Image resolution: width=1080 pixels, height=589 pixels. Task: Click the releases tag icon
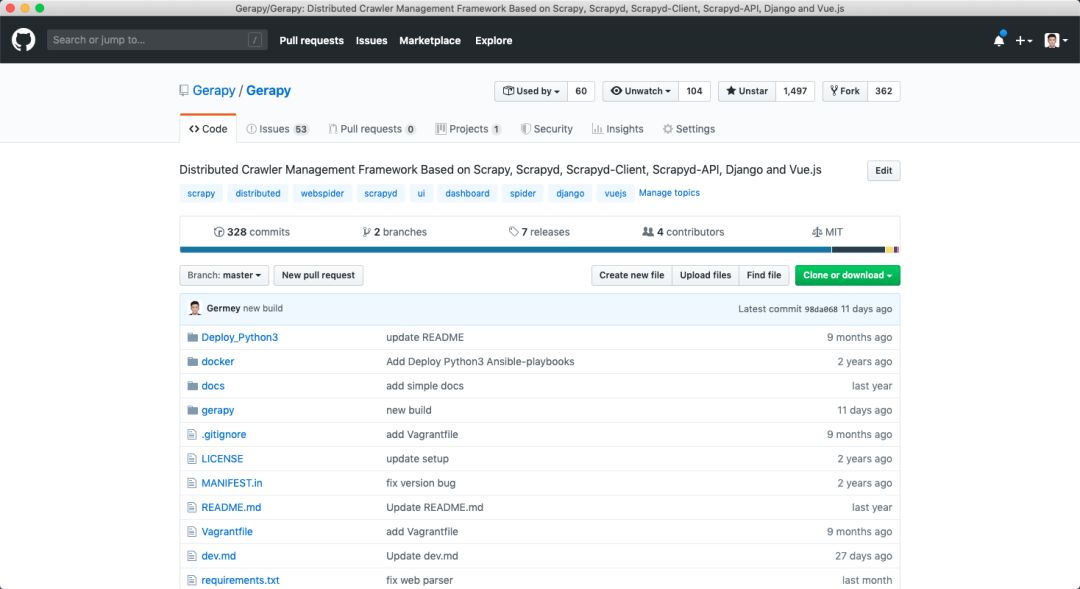513,232
